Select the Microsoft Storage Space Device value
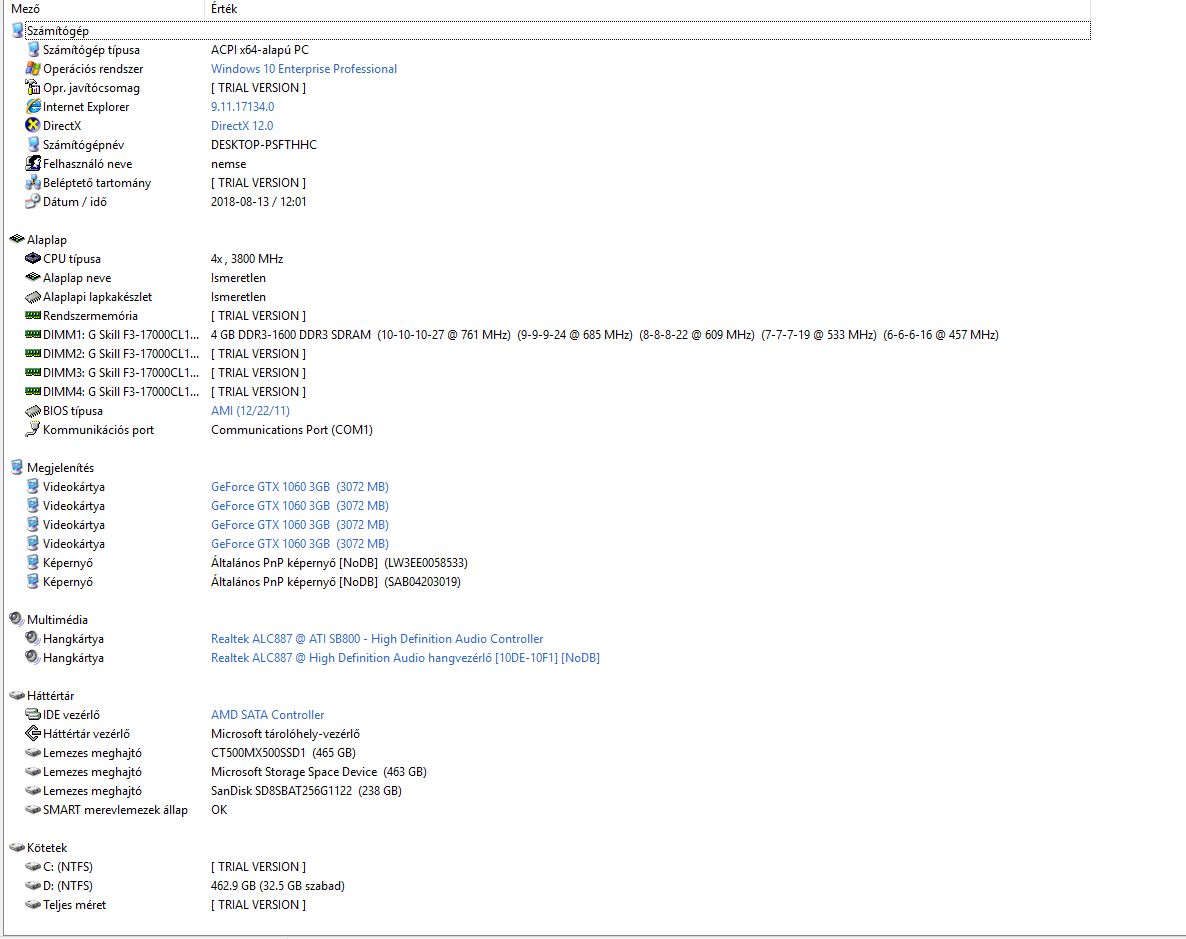This screenshot has width=1186, height=939. point(318,772)
